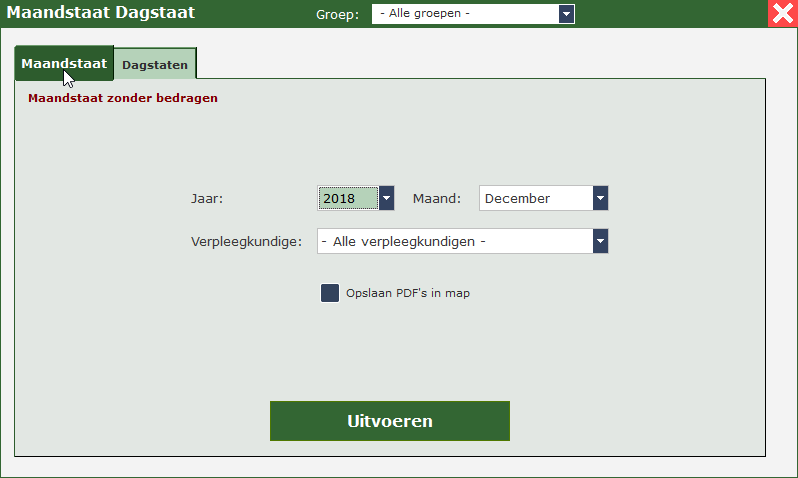Click the "Maand:" label

tap(437, 199)
